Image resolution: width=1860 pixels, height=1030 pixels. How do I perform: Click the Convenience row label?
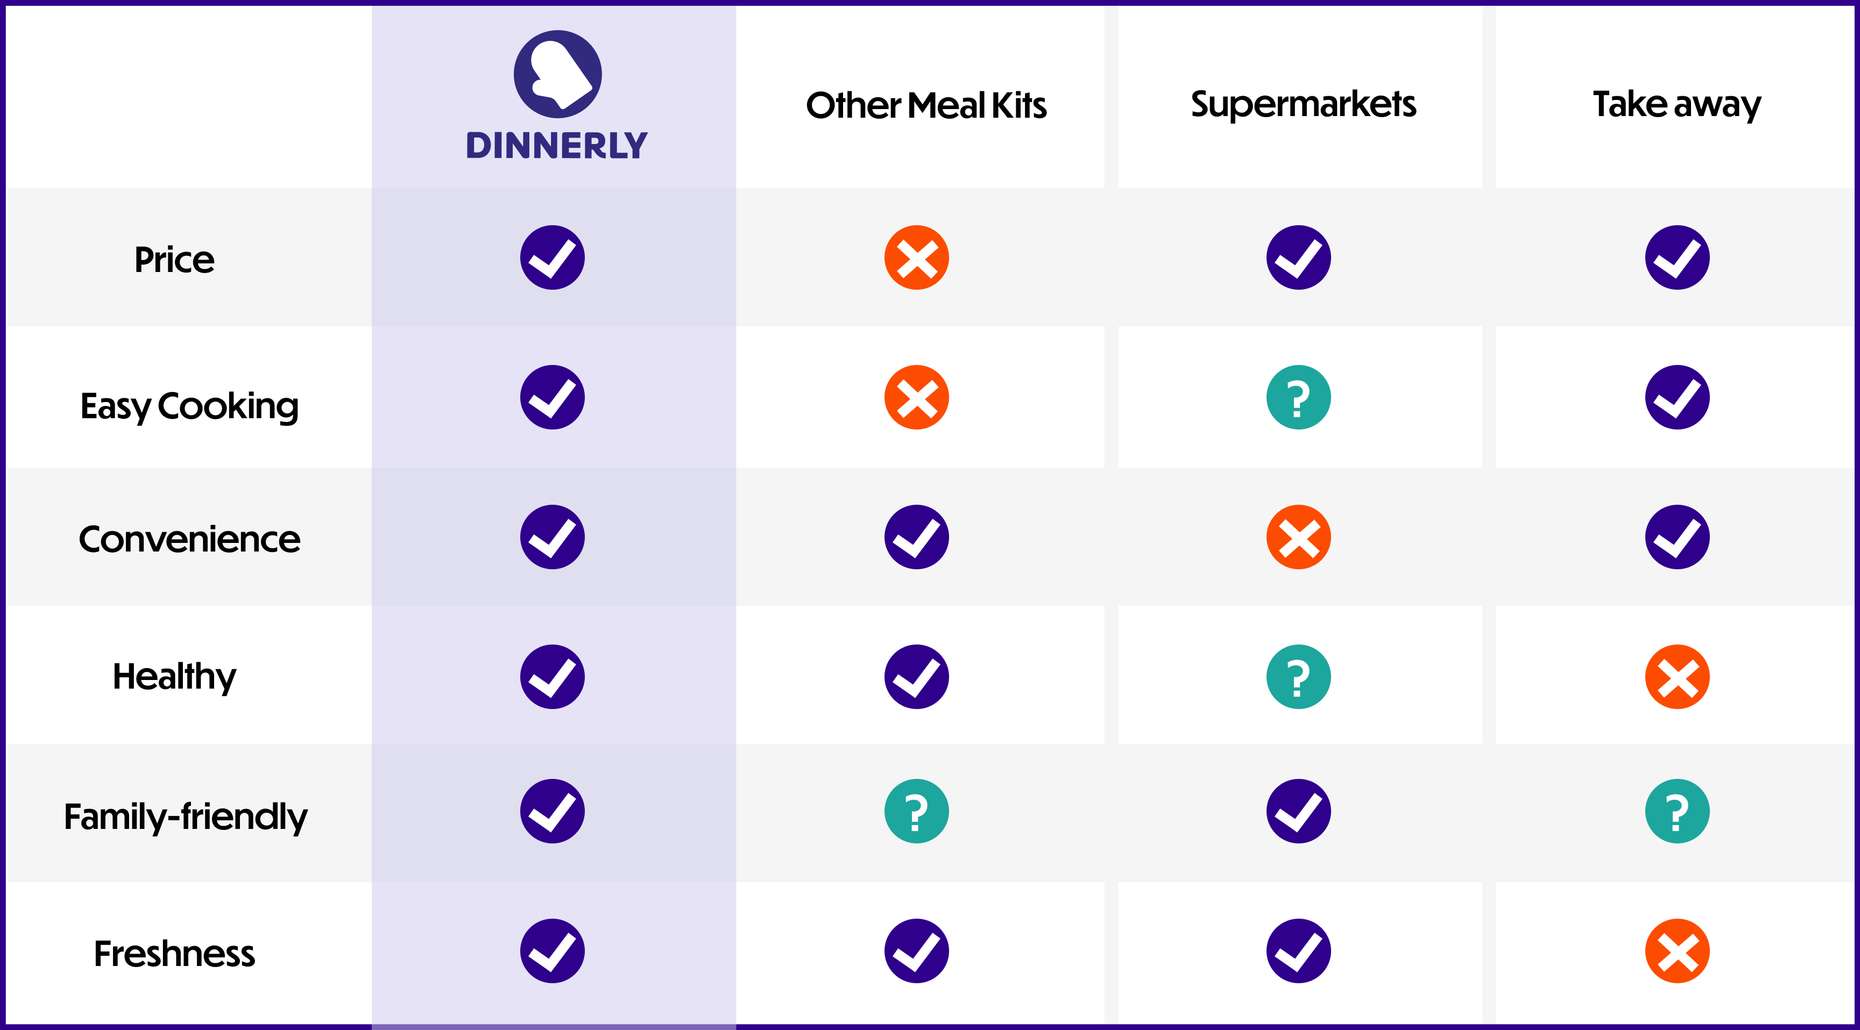tap(189, 539)
